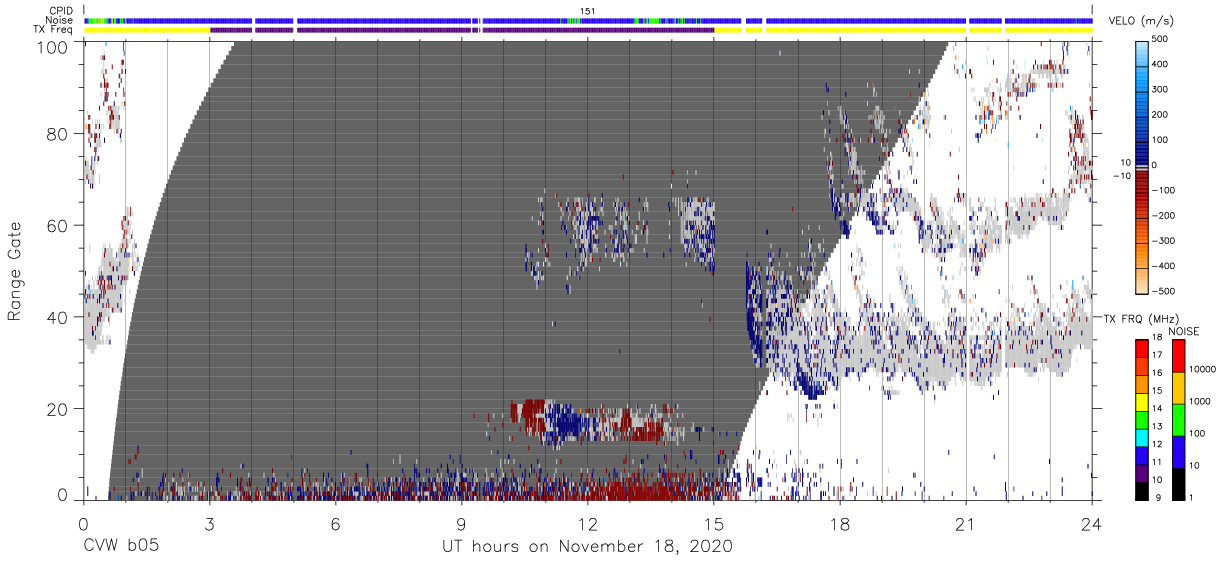Pick the green 13–14 MHz TX FRQ swatch
Screen dimensions: 1228x567
1142,419
